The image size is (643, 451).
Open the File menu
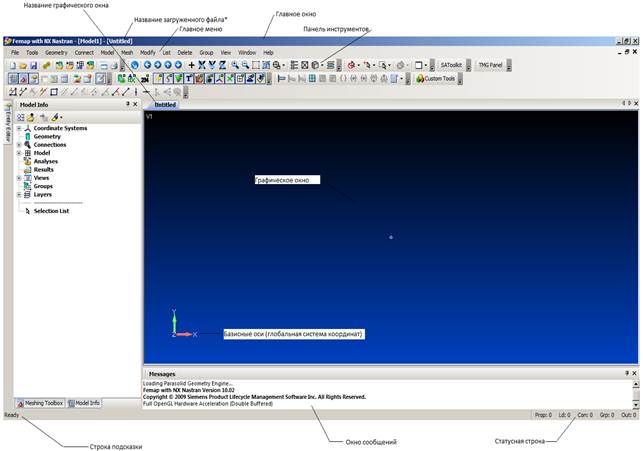[15, 52]
